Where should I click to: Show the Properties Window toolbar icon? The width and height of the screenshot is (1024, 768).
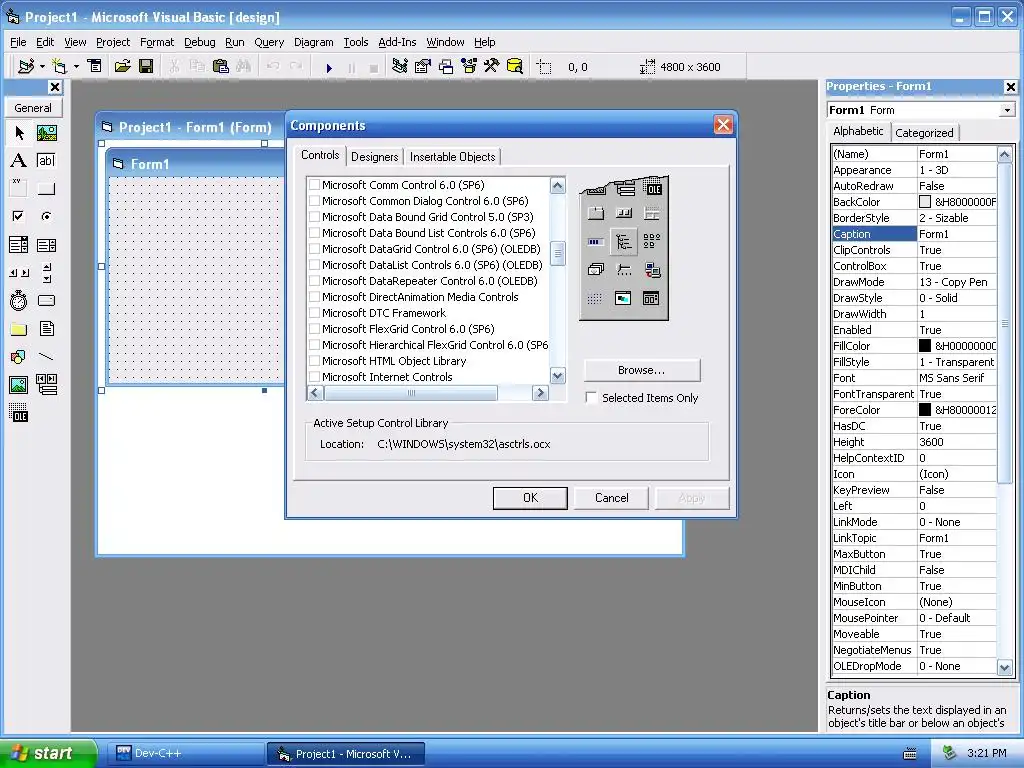(x=423, y=66)
